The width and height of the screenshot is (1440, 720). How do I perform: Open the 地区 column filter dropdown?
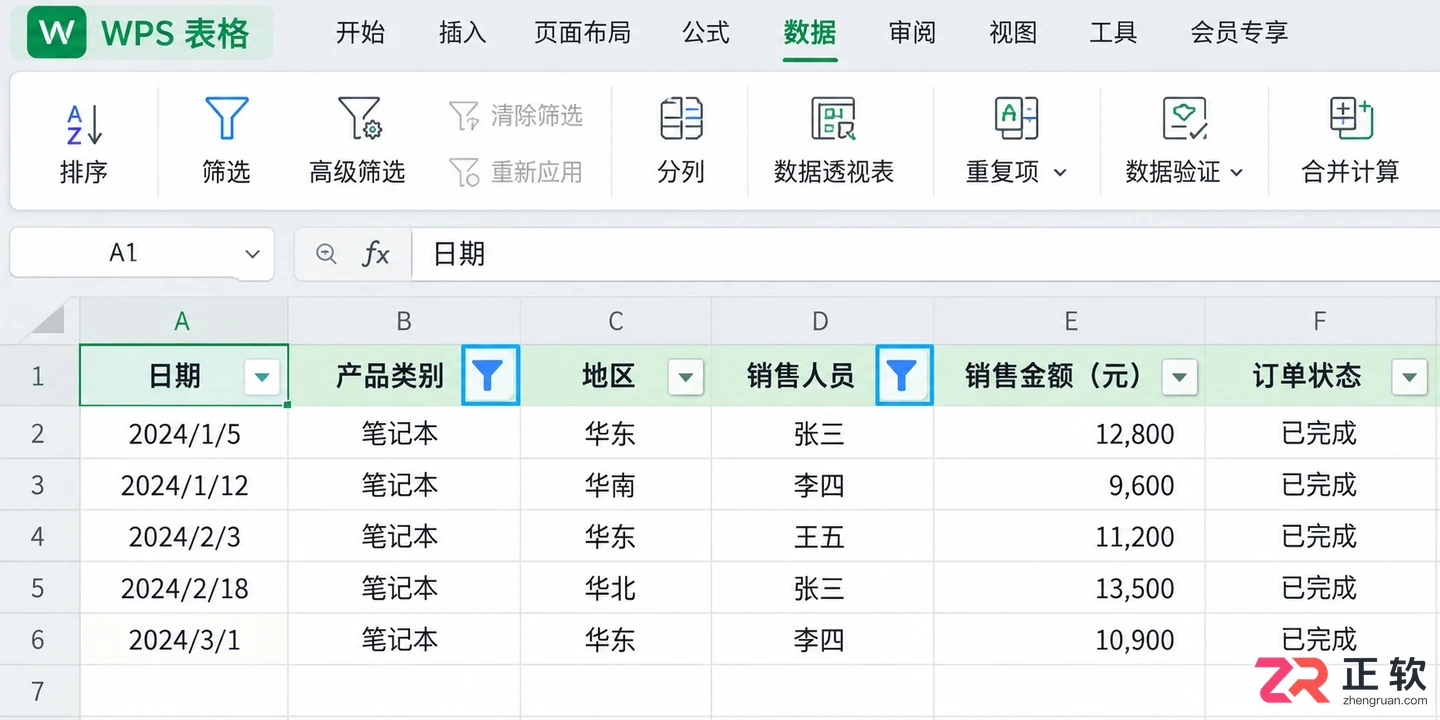tap(685, 377)
